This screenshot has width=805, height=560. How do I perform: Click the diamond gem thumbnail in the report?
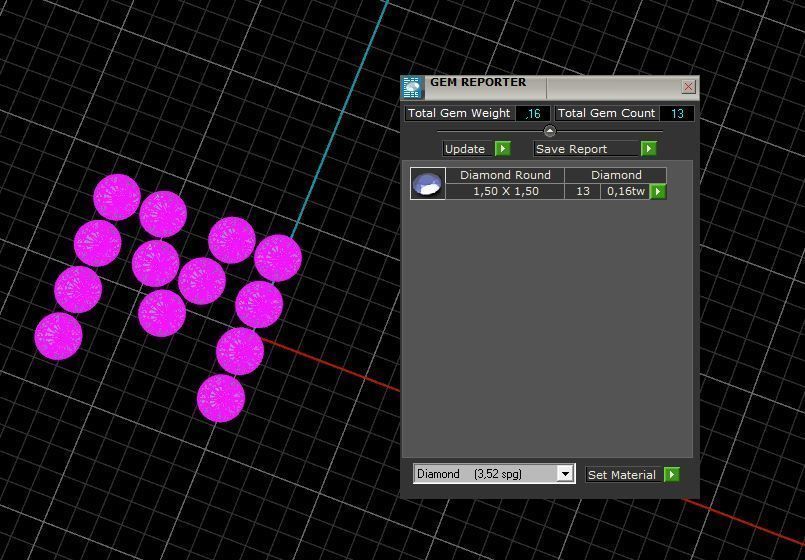pyautogui.click(x=428, y=183)
